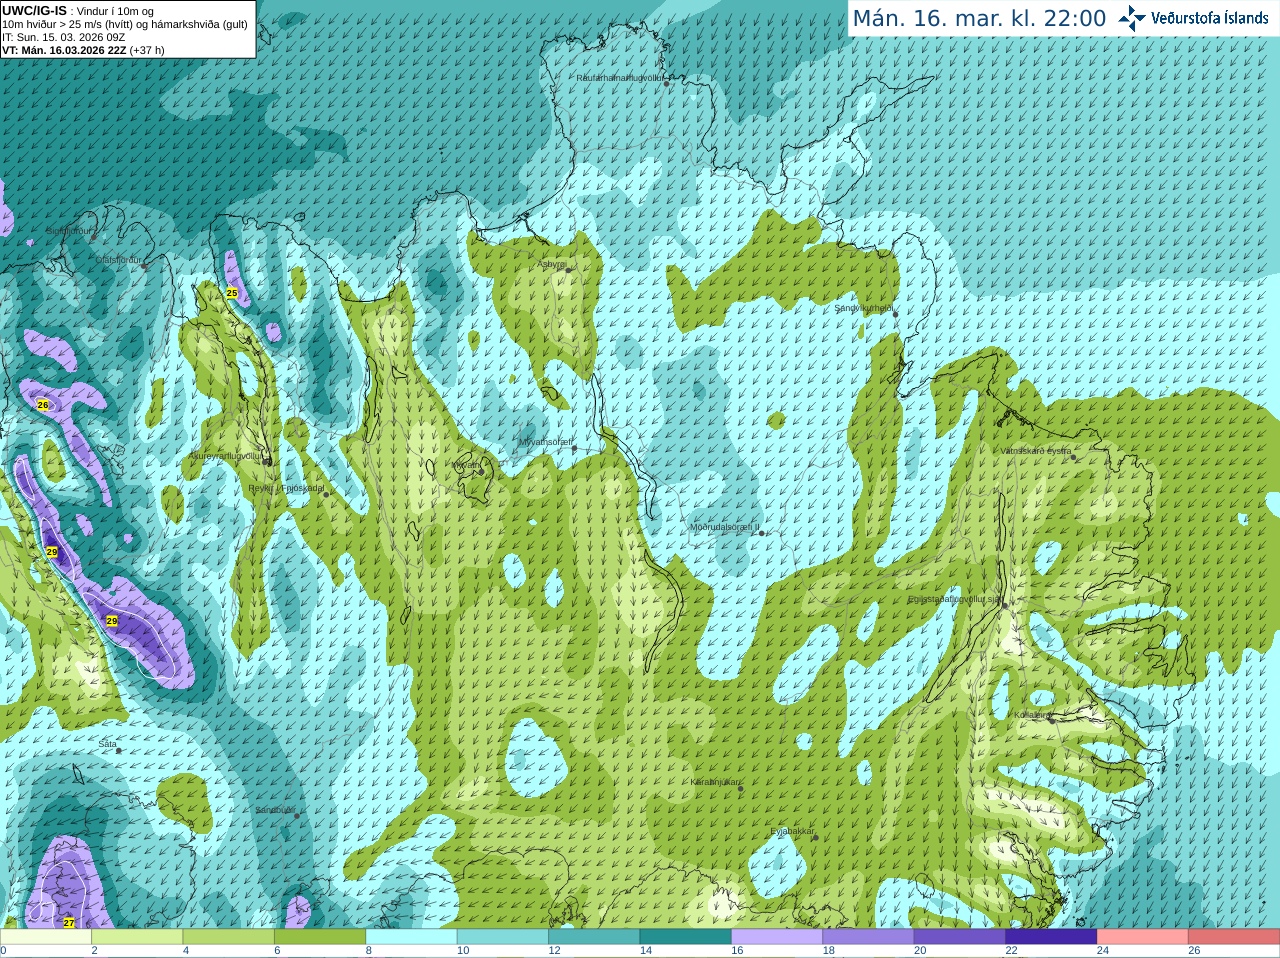1280x958 pixels.
Task: Pick the 12–14 m/s legend swatch
Action: click(x=594, y=937)
